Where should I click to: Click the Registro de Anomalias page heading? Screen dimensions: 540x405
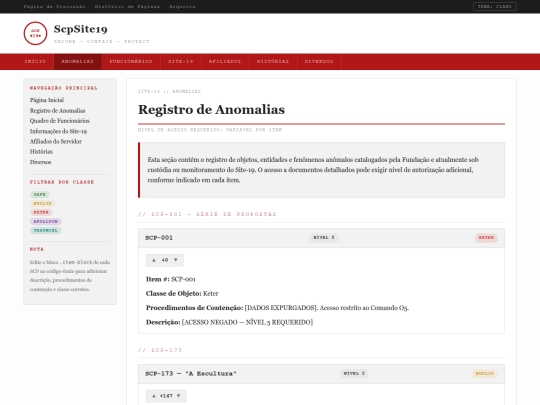211,110
